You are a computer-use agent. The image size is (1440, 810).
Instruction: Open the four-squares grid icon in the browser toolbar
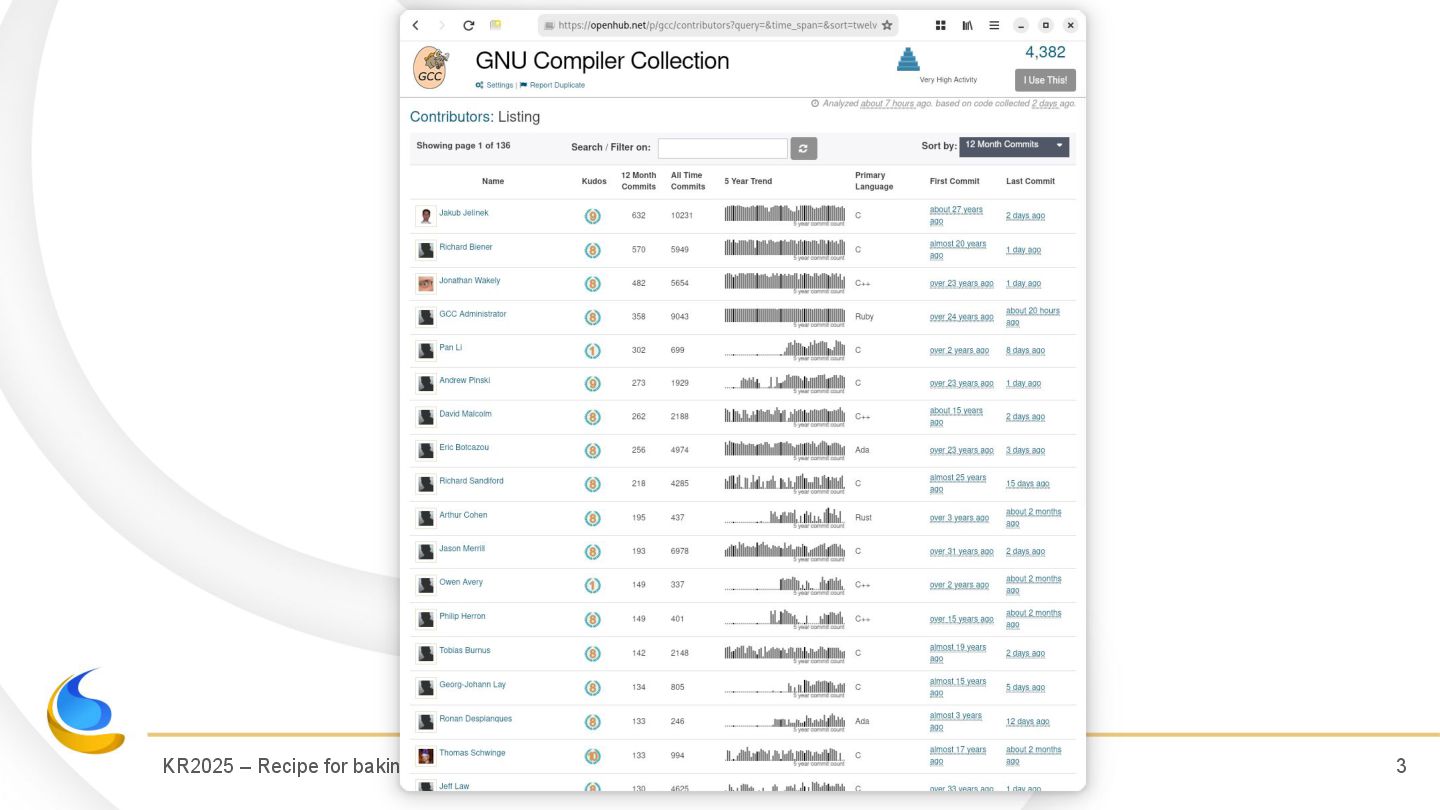(941, 25)
